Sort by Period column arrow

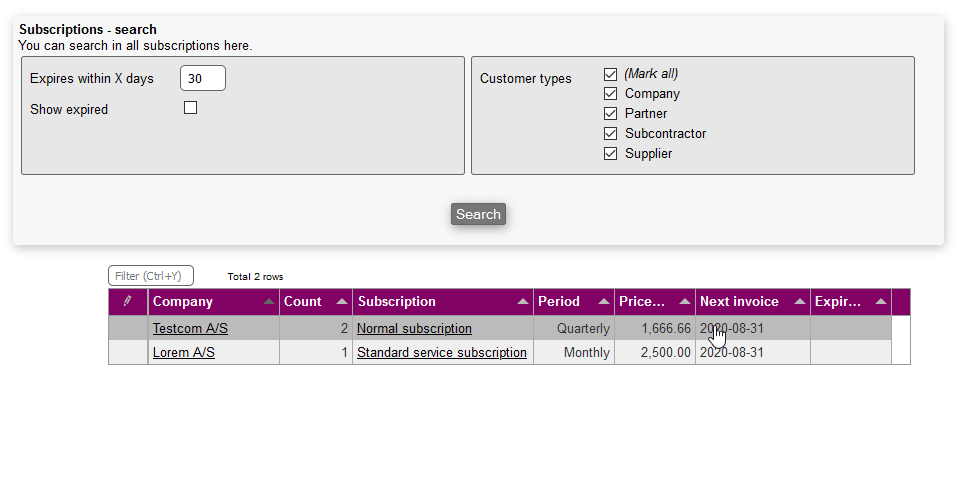coord(603,301)
